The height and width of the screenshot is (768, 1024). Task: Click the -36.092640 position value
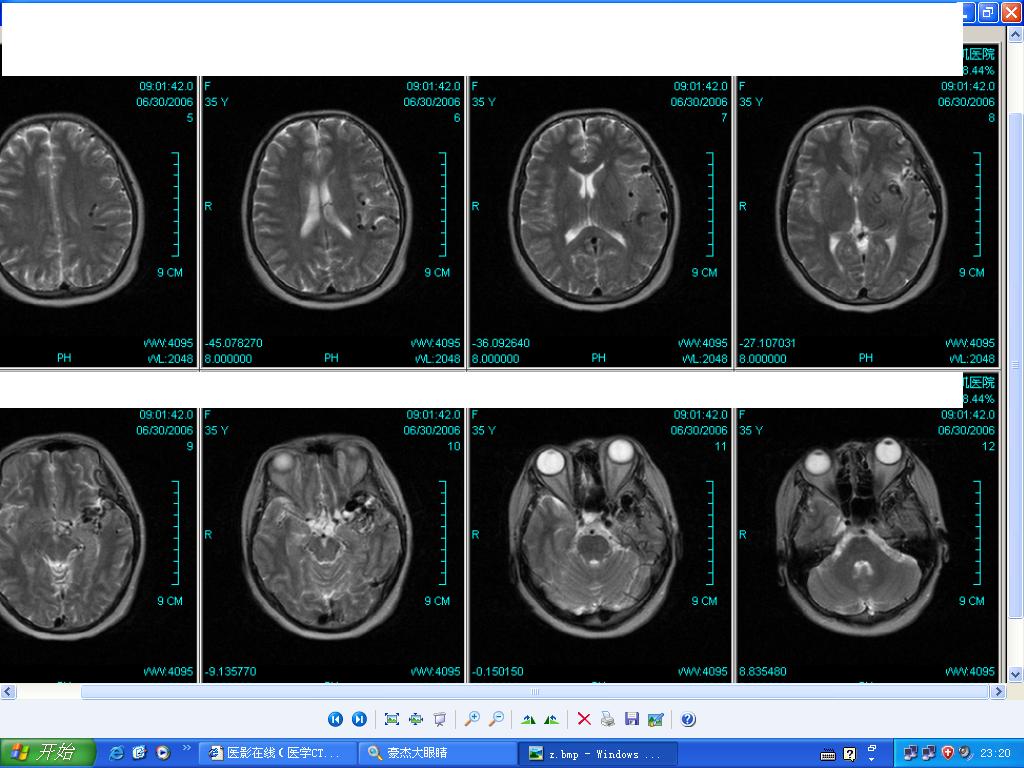coord(501,343)
